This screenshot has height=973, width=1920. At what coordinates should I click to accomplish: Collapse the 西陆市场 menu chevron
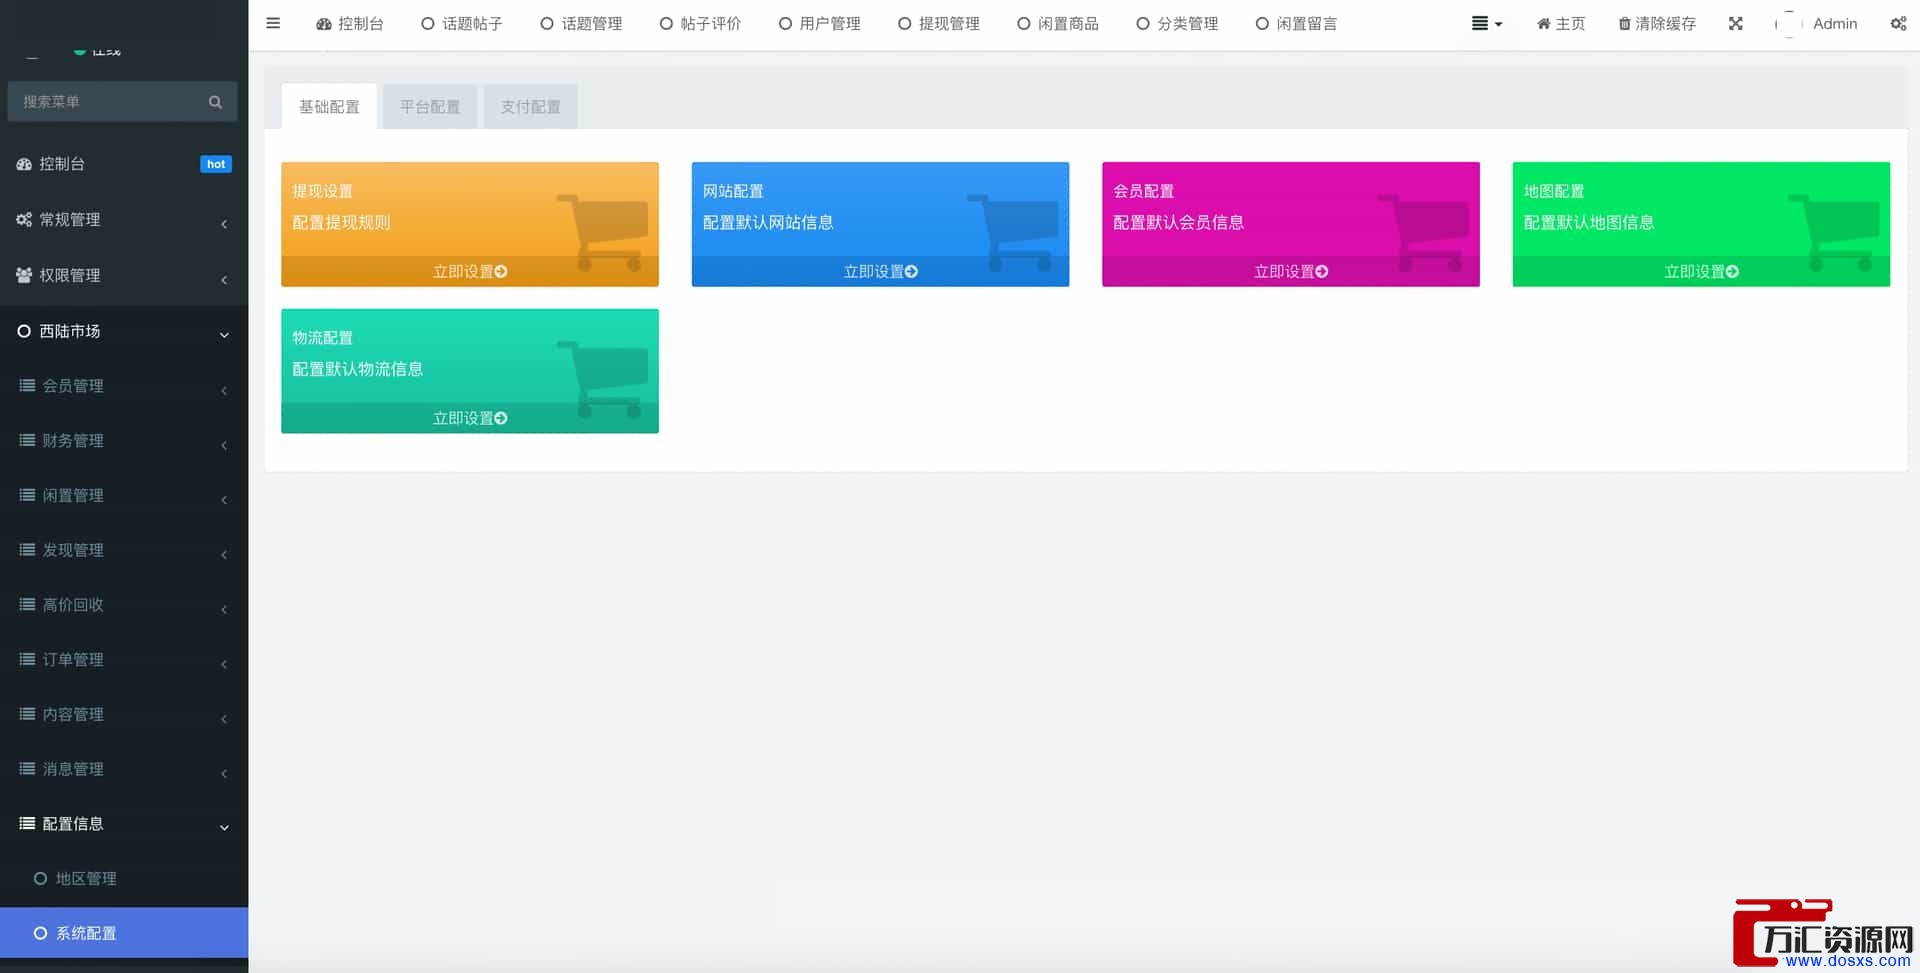point(224,335)
